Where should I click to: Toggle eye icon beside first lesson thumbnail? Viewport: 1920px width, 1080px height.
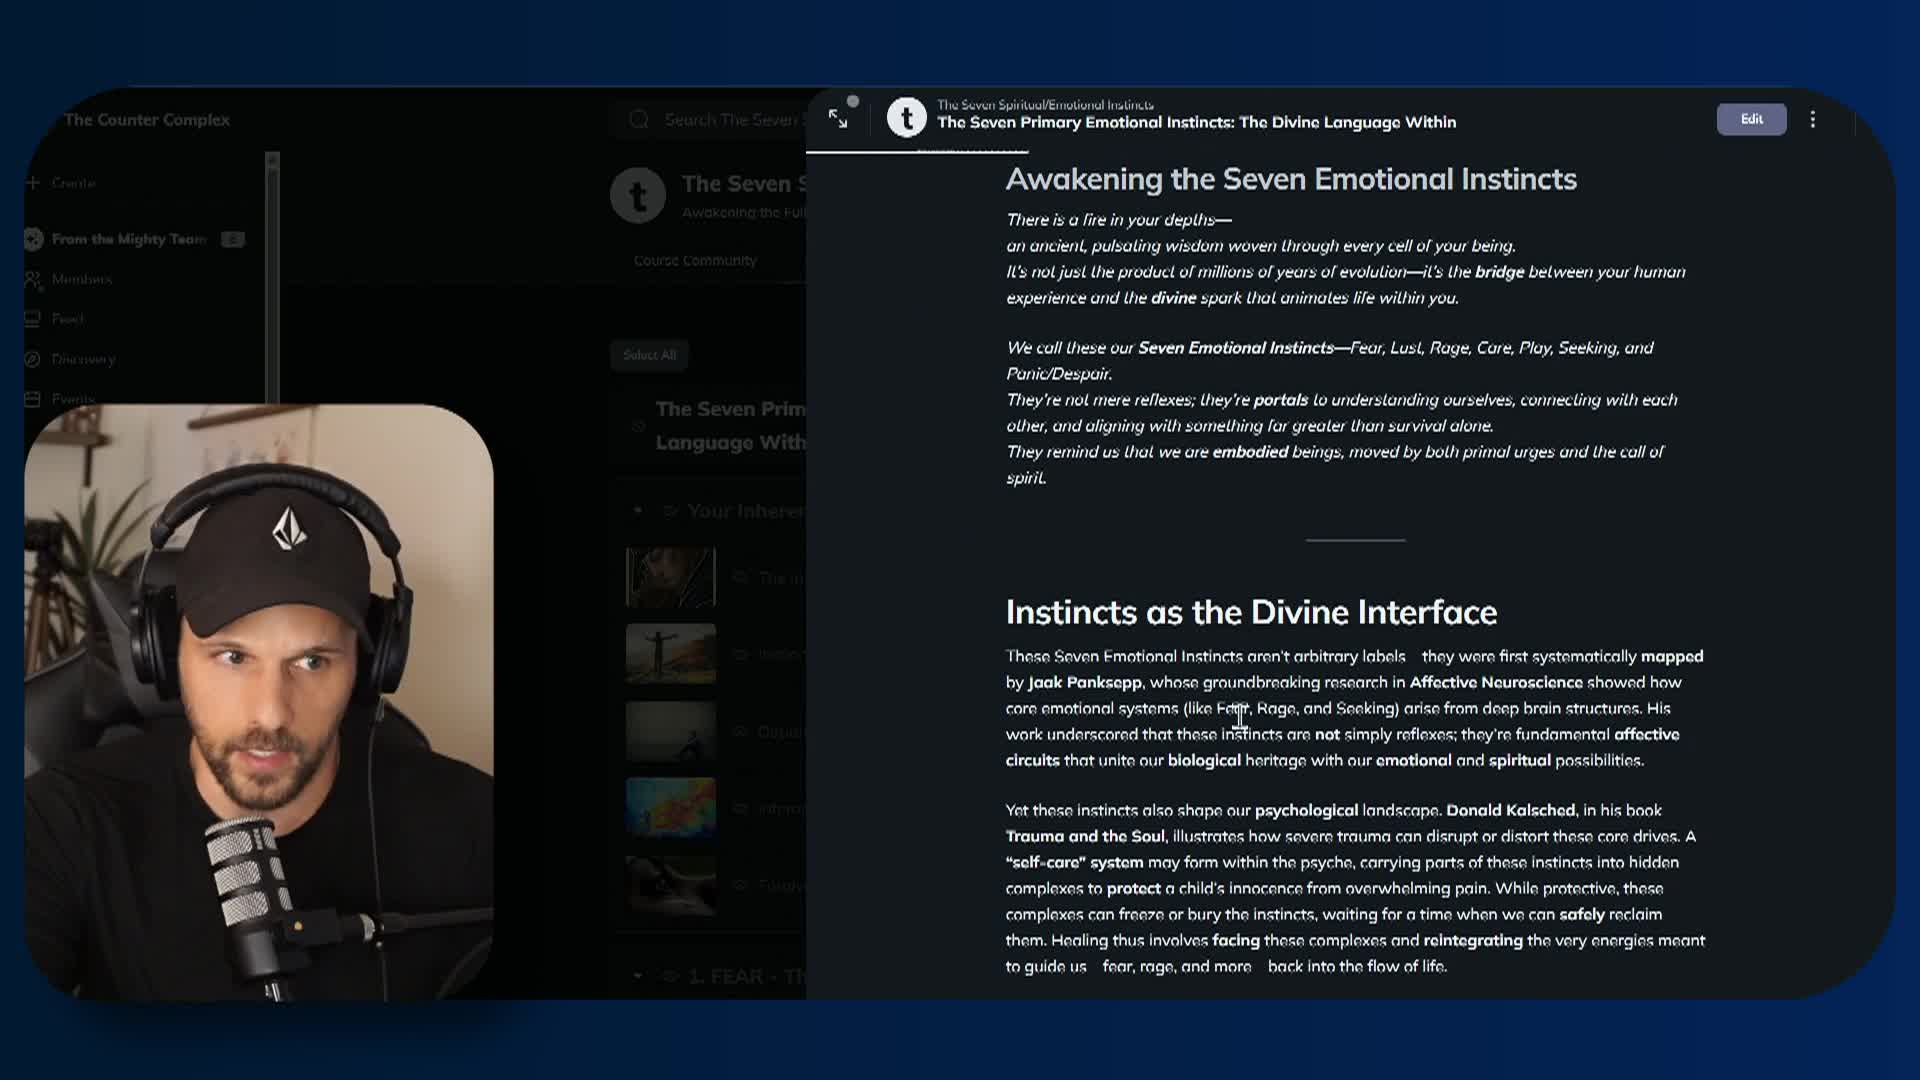click(741, 577)
